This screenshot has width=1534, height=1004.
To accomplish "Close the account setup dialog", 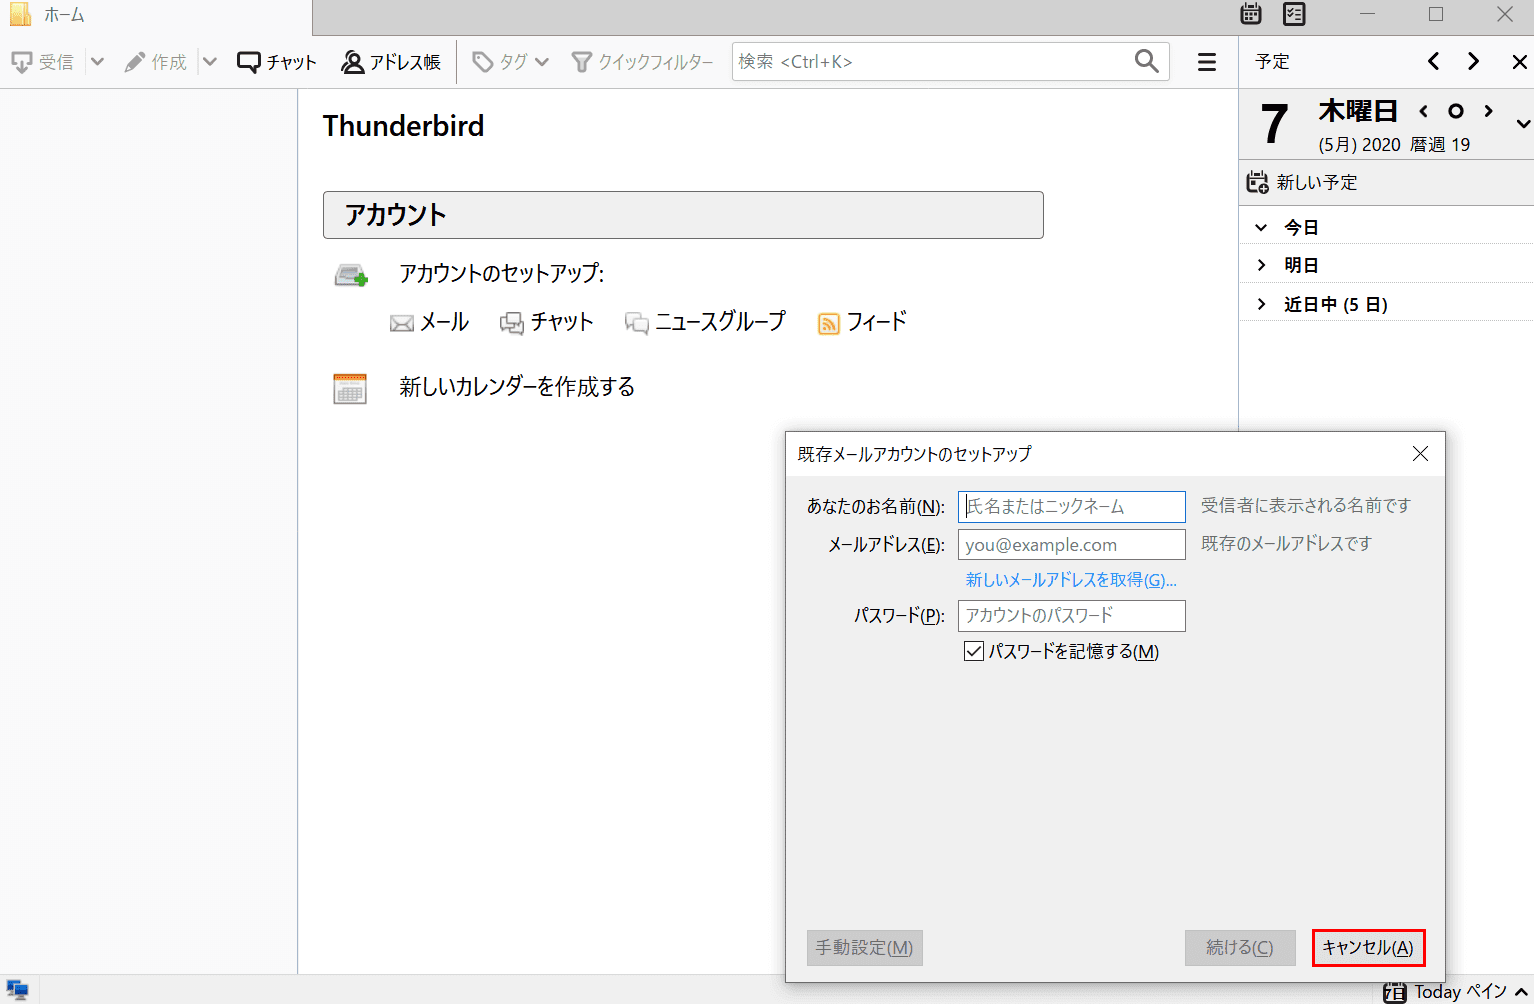I will 1420,454.
